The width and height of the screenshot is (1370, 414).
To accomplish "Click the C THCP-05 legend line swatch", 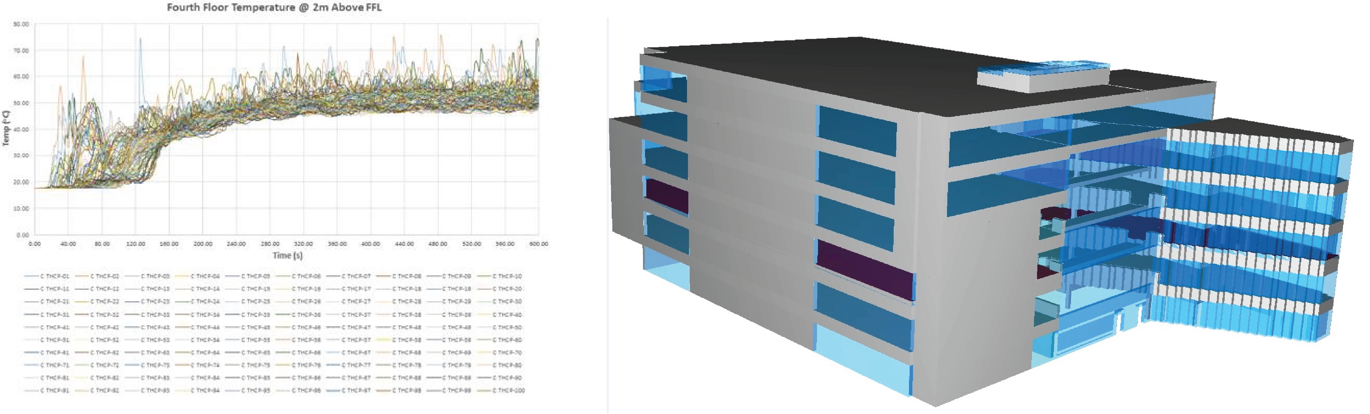I will coord(233,275).
